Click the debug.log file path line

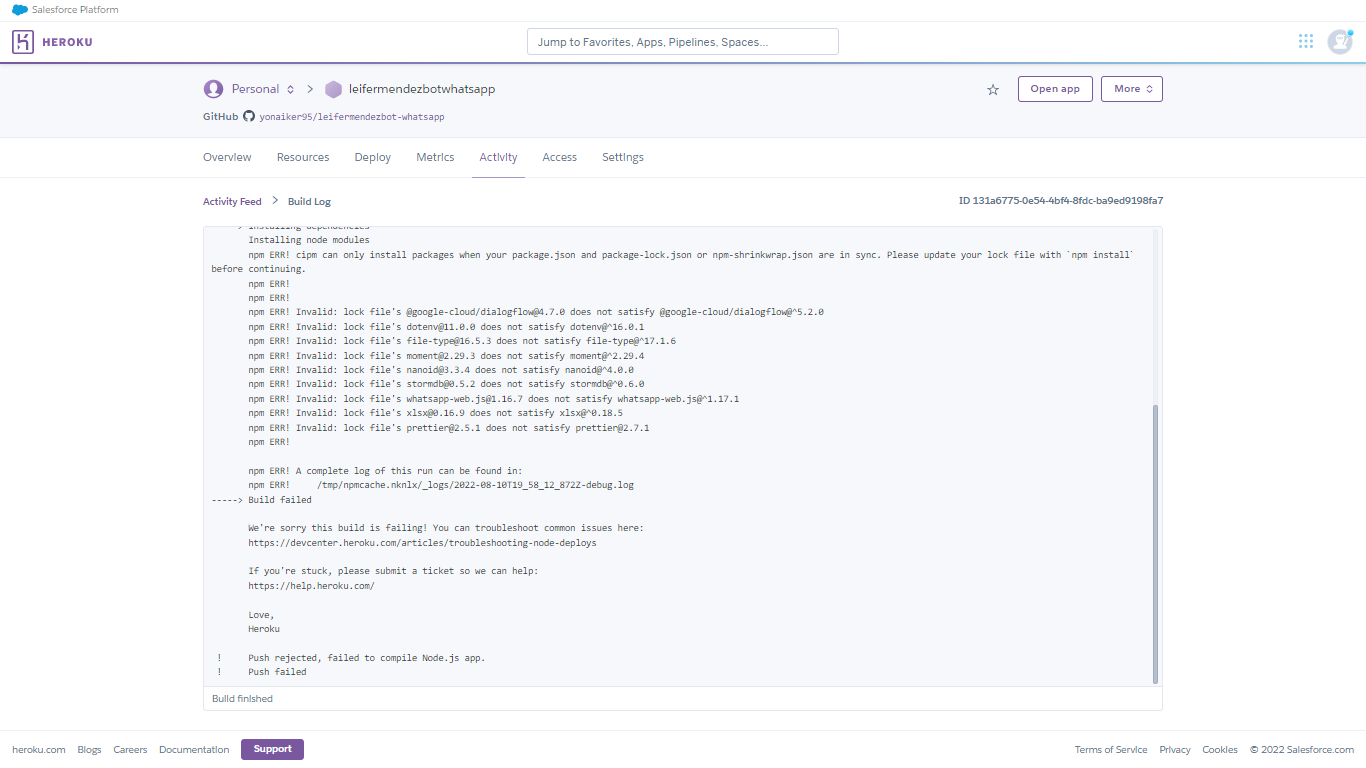pyautogui.click(x=441, y=485)
